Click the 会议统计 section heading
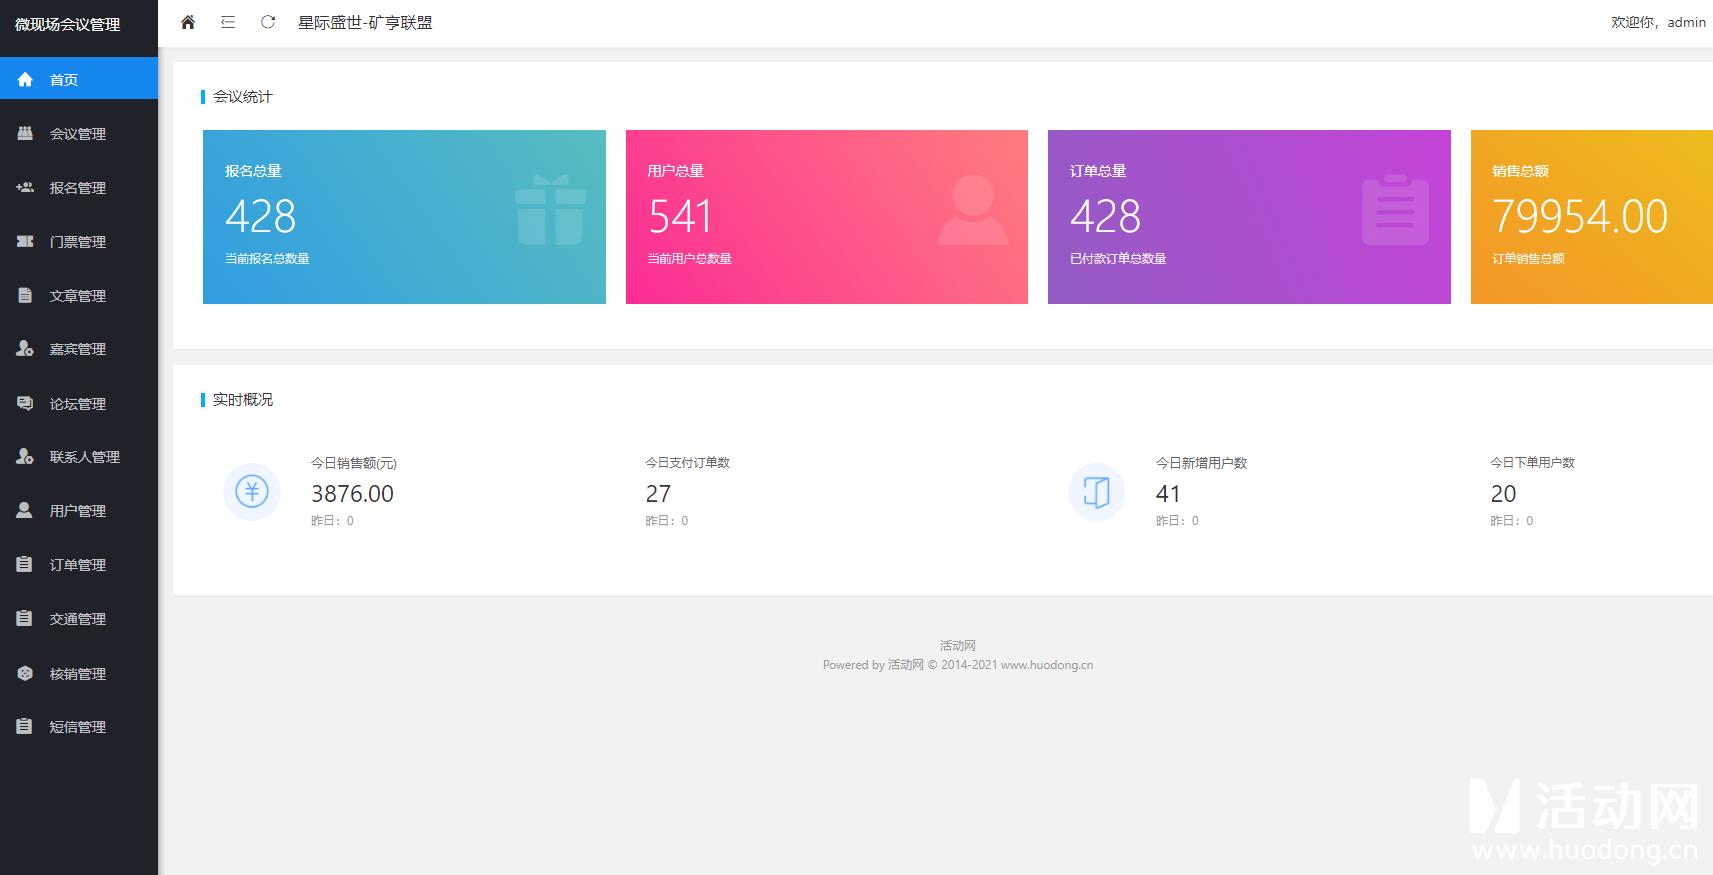The width and height of the screenshot is (1713, 875). click(x=242, y=97)
